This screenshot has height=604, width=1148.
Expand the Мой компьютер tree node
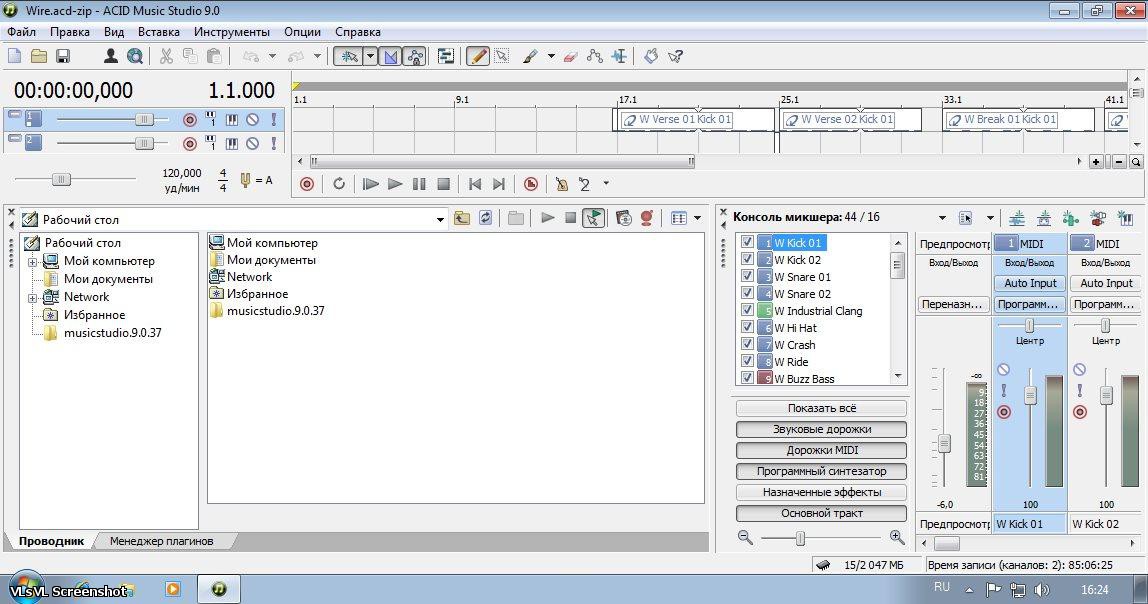[x=32, y=261]
